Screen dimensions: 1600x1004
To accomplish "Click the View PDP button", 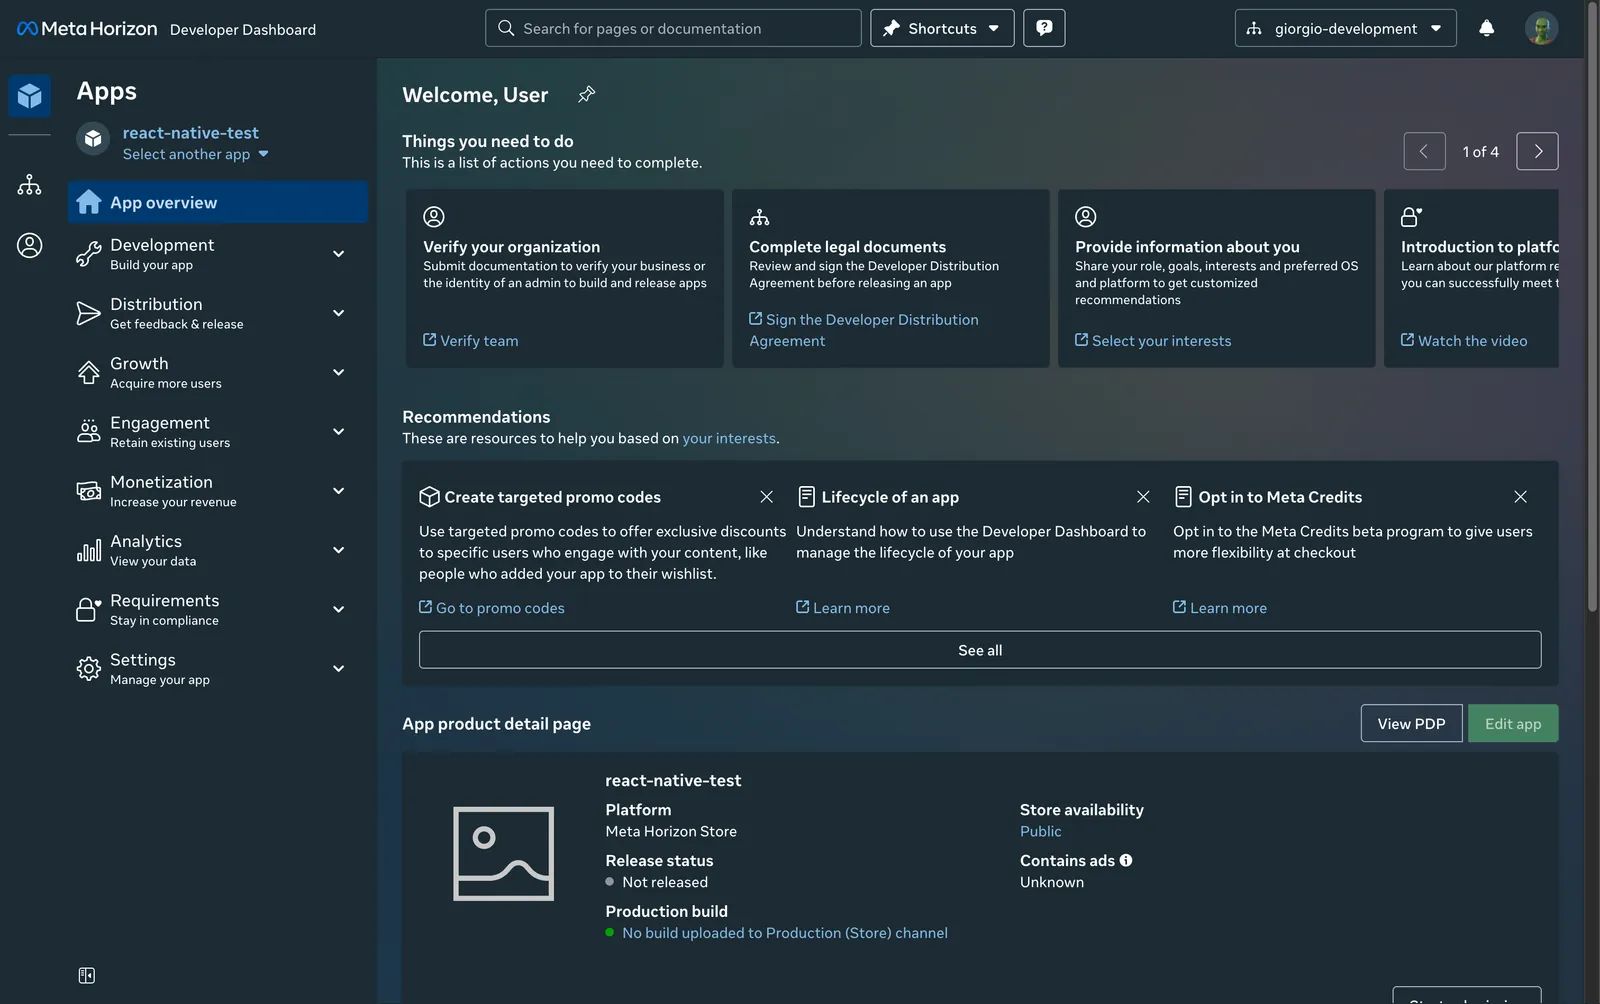I will 1411,723.
